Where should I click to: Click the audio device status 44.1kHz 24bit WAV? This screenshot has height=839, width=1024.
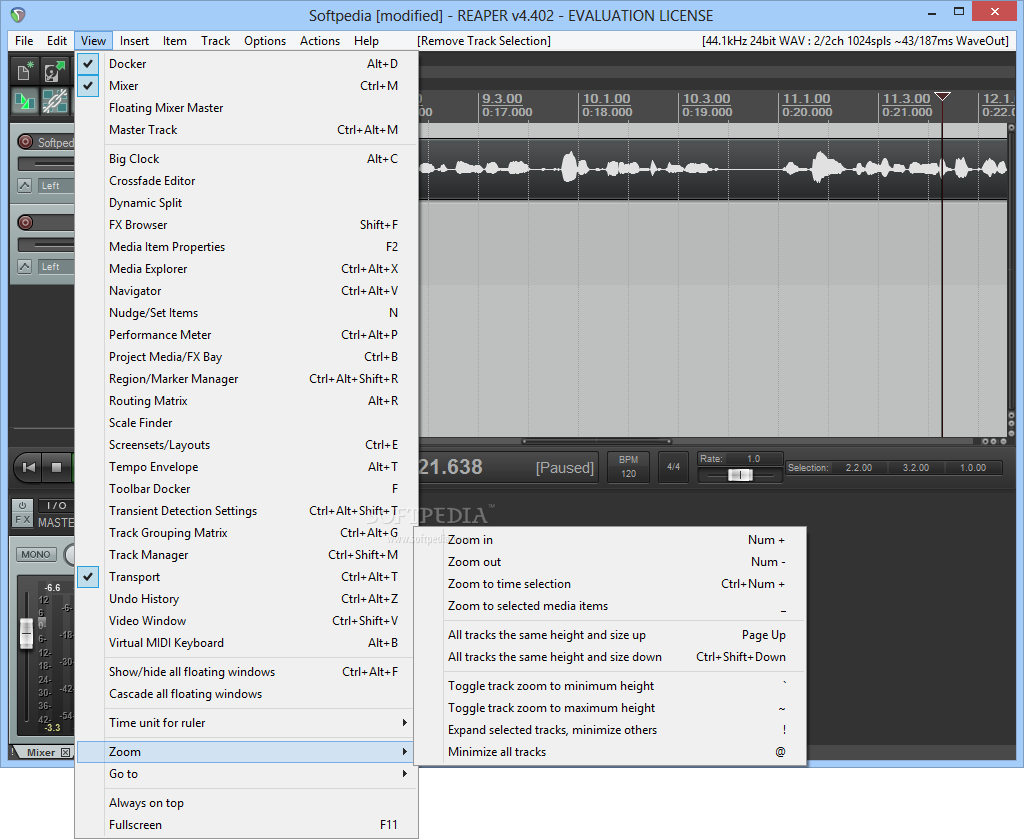pos(856,40)
